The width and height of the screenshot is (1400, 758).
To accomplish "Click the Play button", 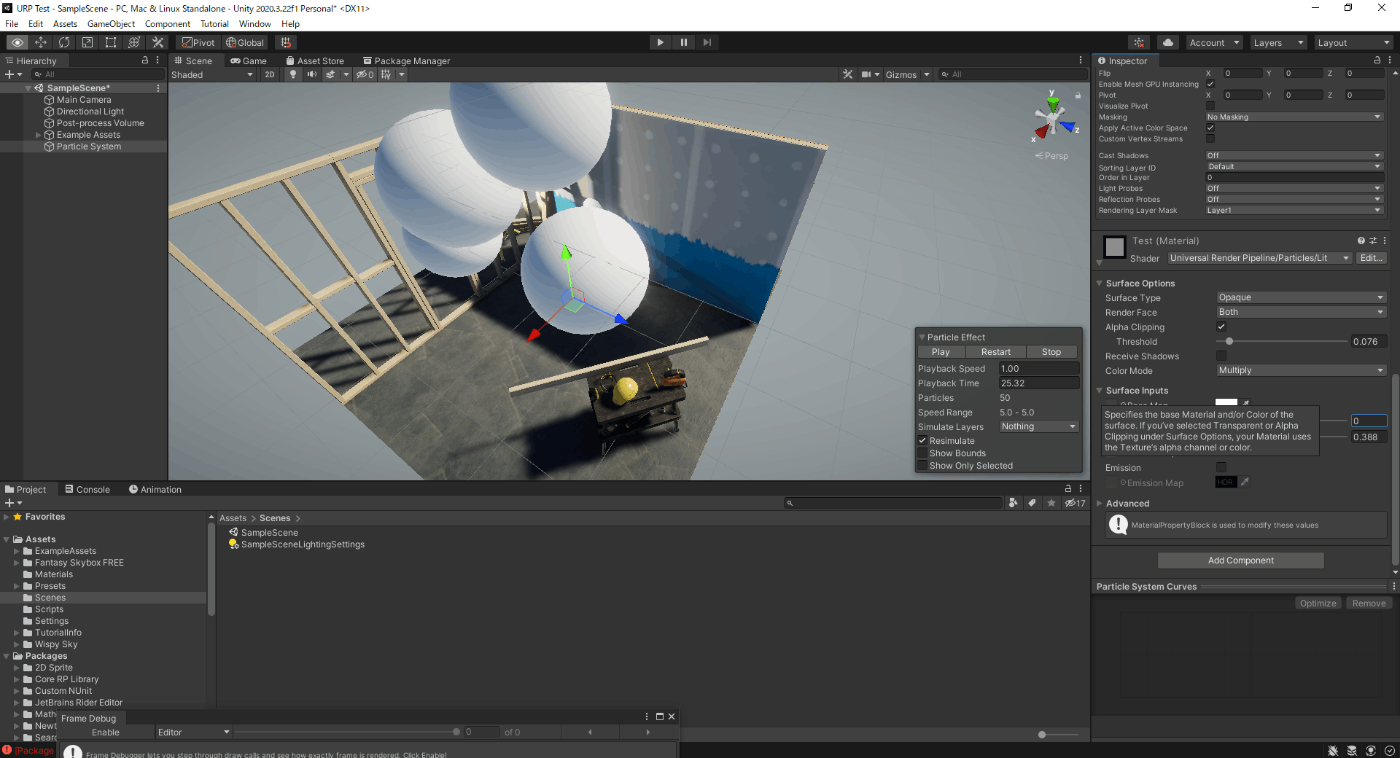I will [660, 42].
